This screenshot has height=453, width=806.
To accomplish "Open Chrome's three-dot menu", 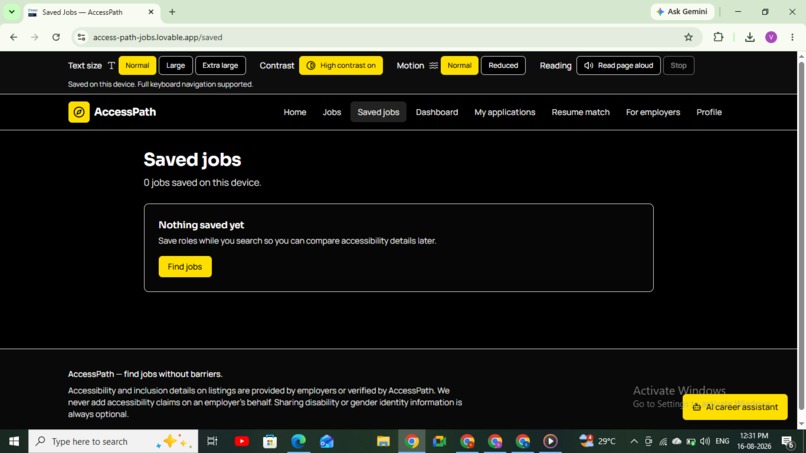I will [x=792, y=37].
